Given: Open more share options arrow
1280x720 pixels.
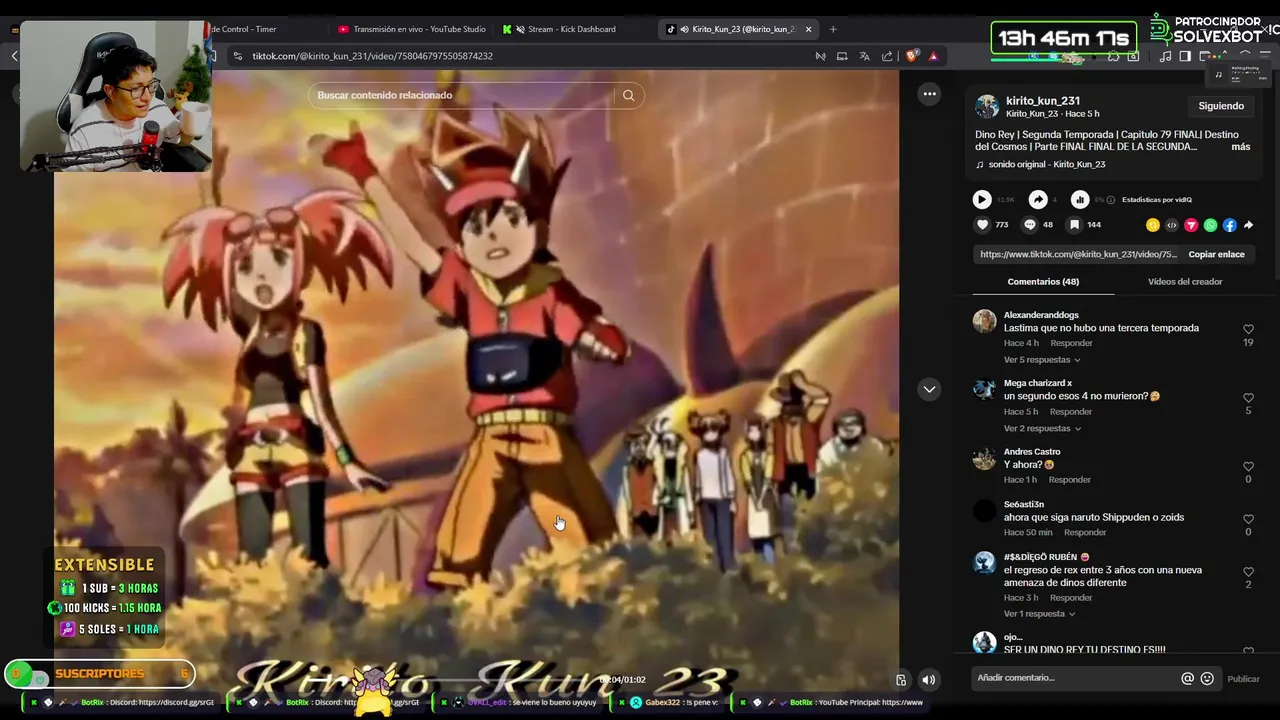Looking at the screenshot, I should tap(1248, 225).
